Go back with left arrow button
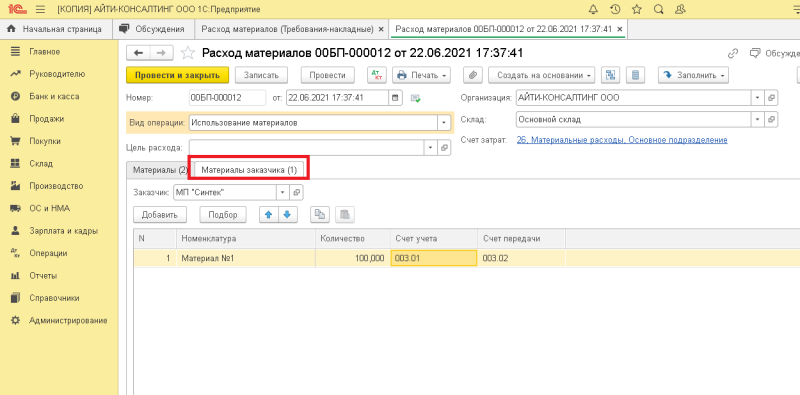Viewport: 800px width, 395px height. coord(138,53)
